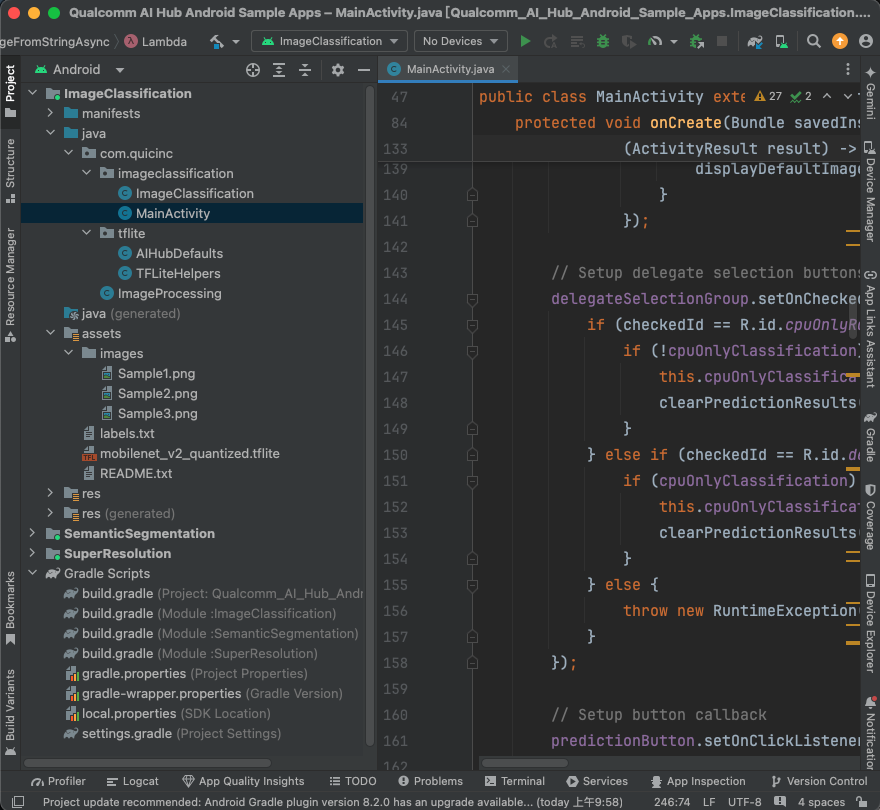Open Search Everywhere magnifier icon
The height and width of the screenshot is (810, 880).
[x=814, y=42]
